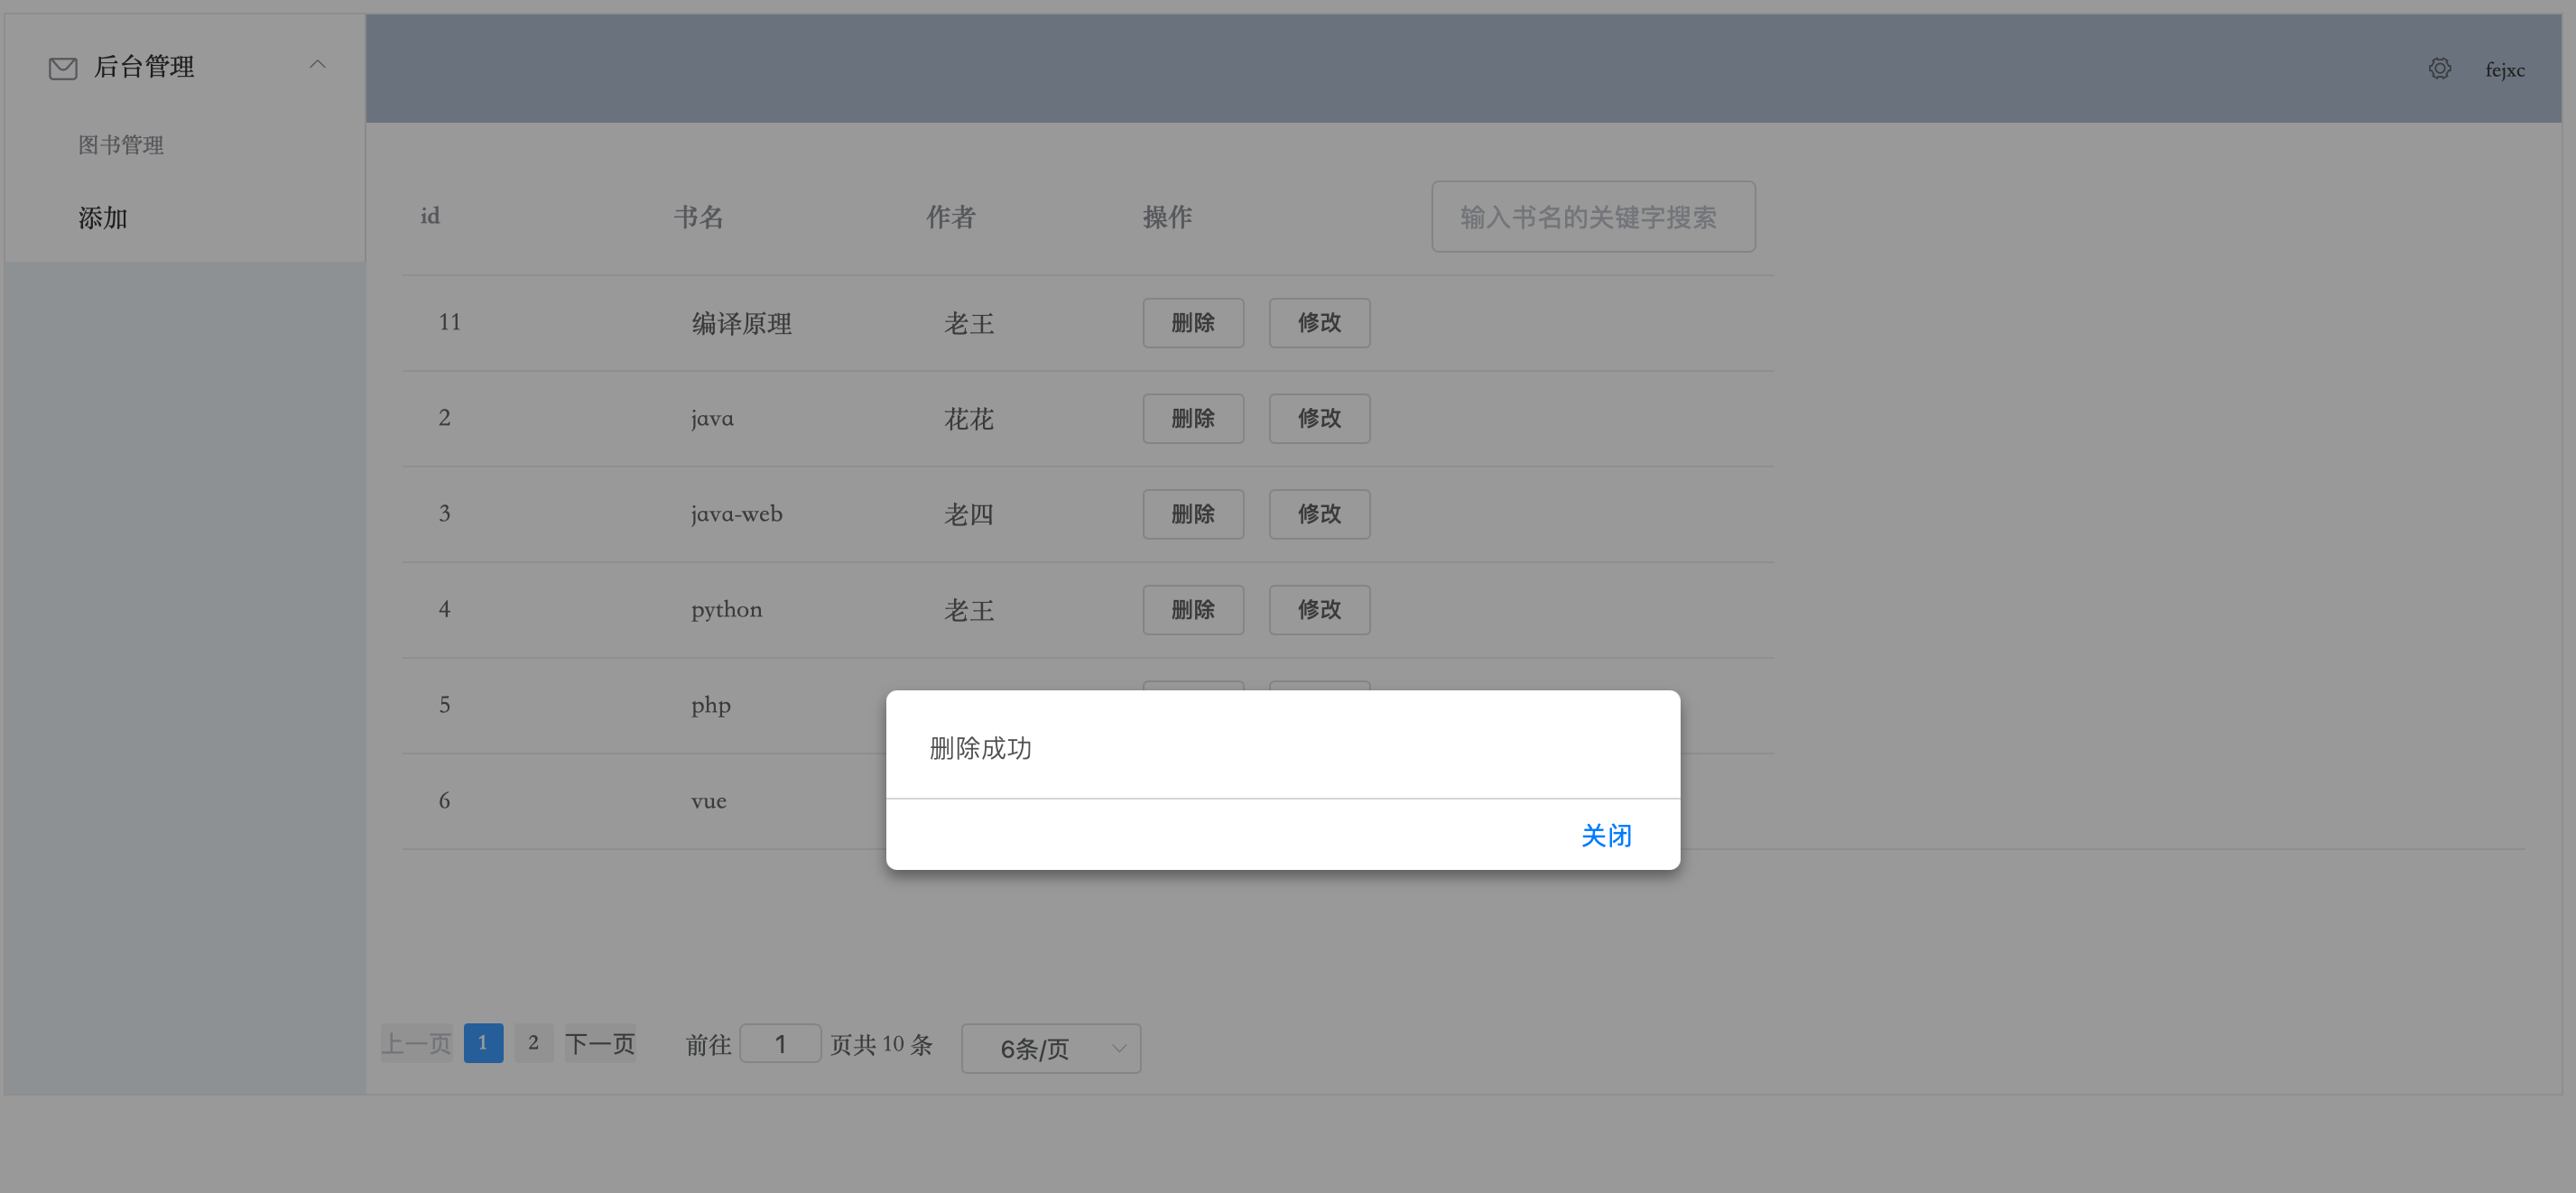Click the 上一页 previous page button
Screen dimensions: 2576x1193
tap(416, 1044)
